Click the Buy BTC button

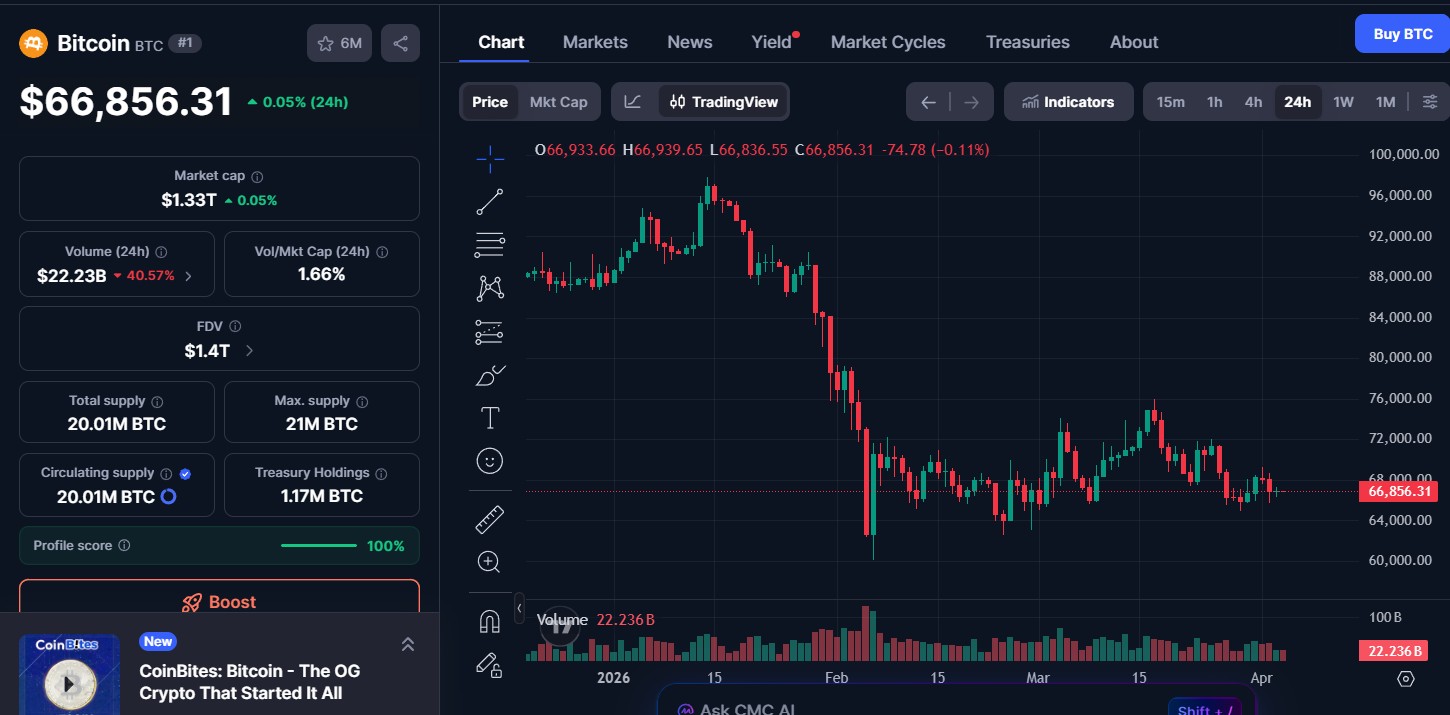coord(1401,33)
